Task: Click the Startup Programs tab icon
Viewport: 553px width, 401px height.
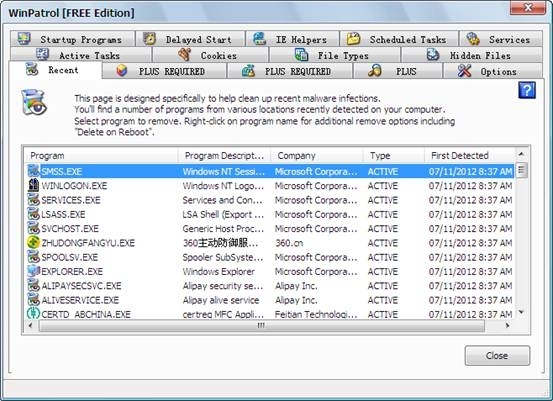Action: coord(24,38)
